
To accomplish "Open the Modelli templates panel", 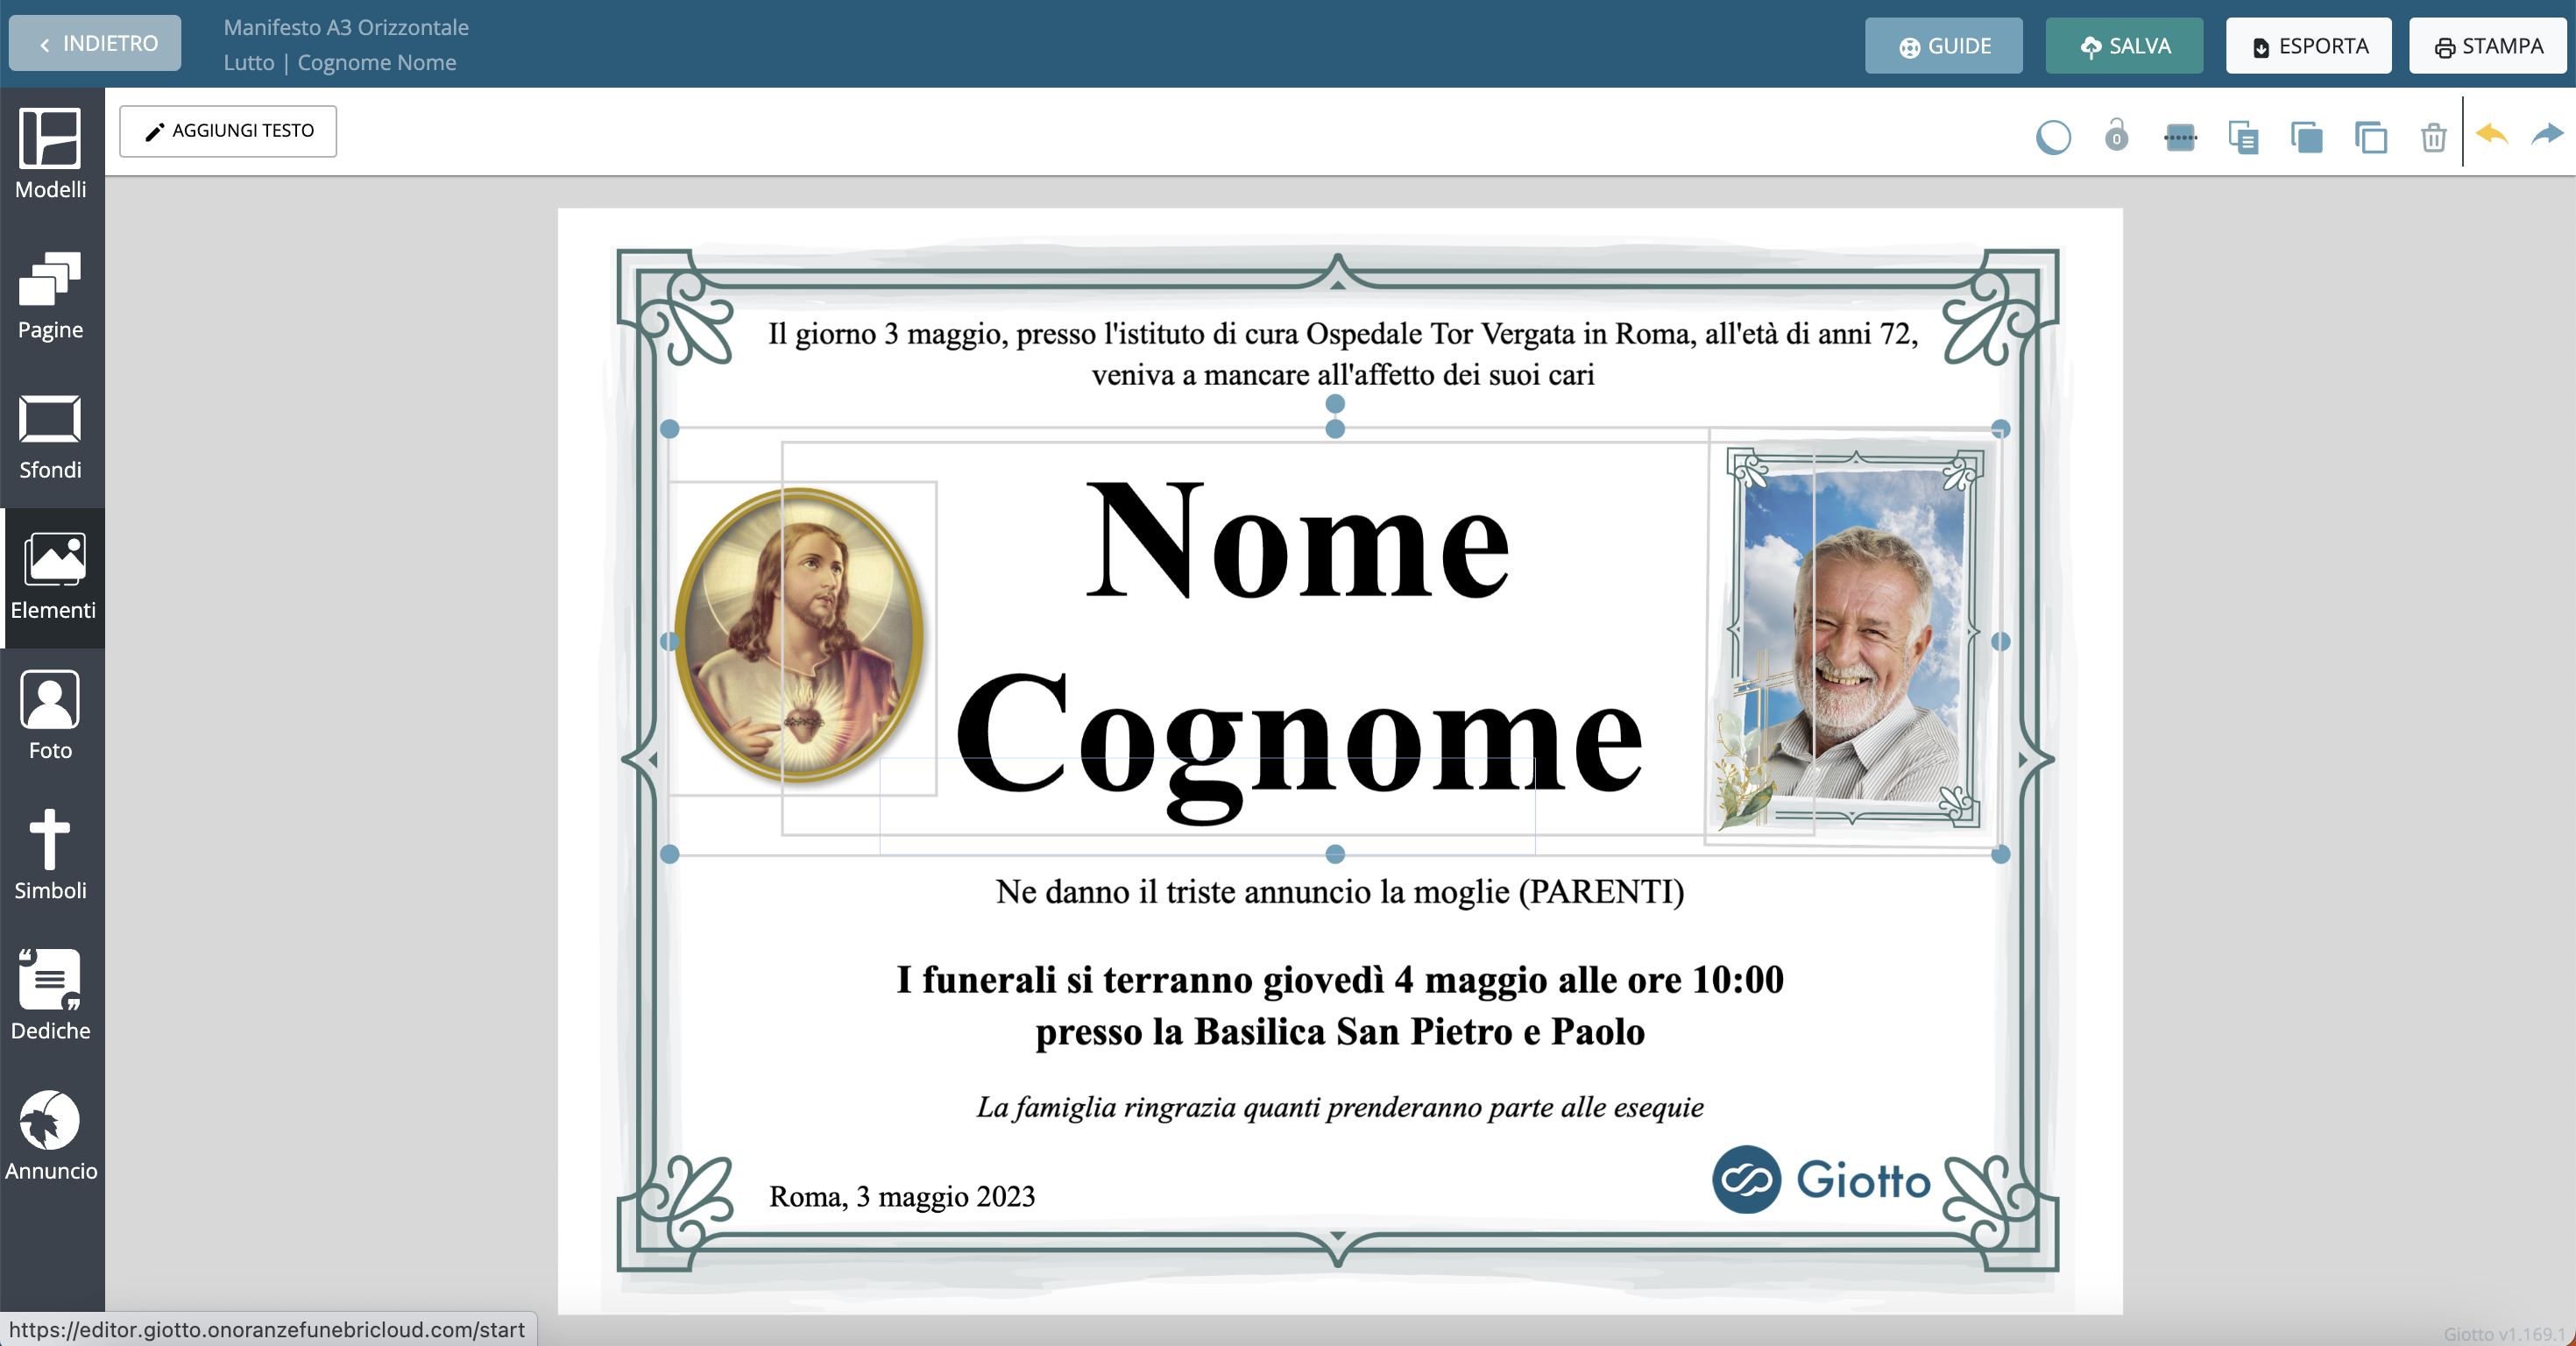I will coord(50,153).
